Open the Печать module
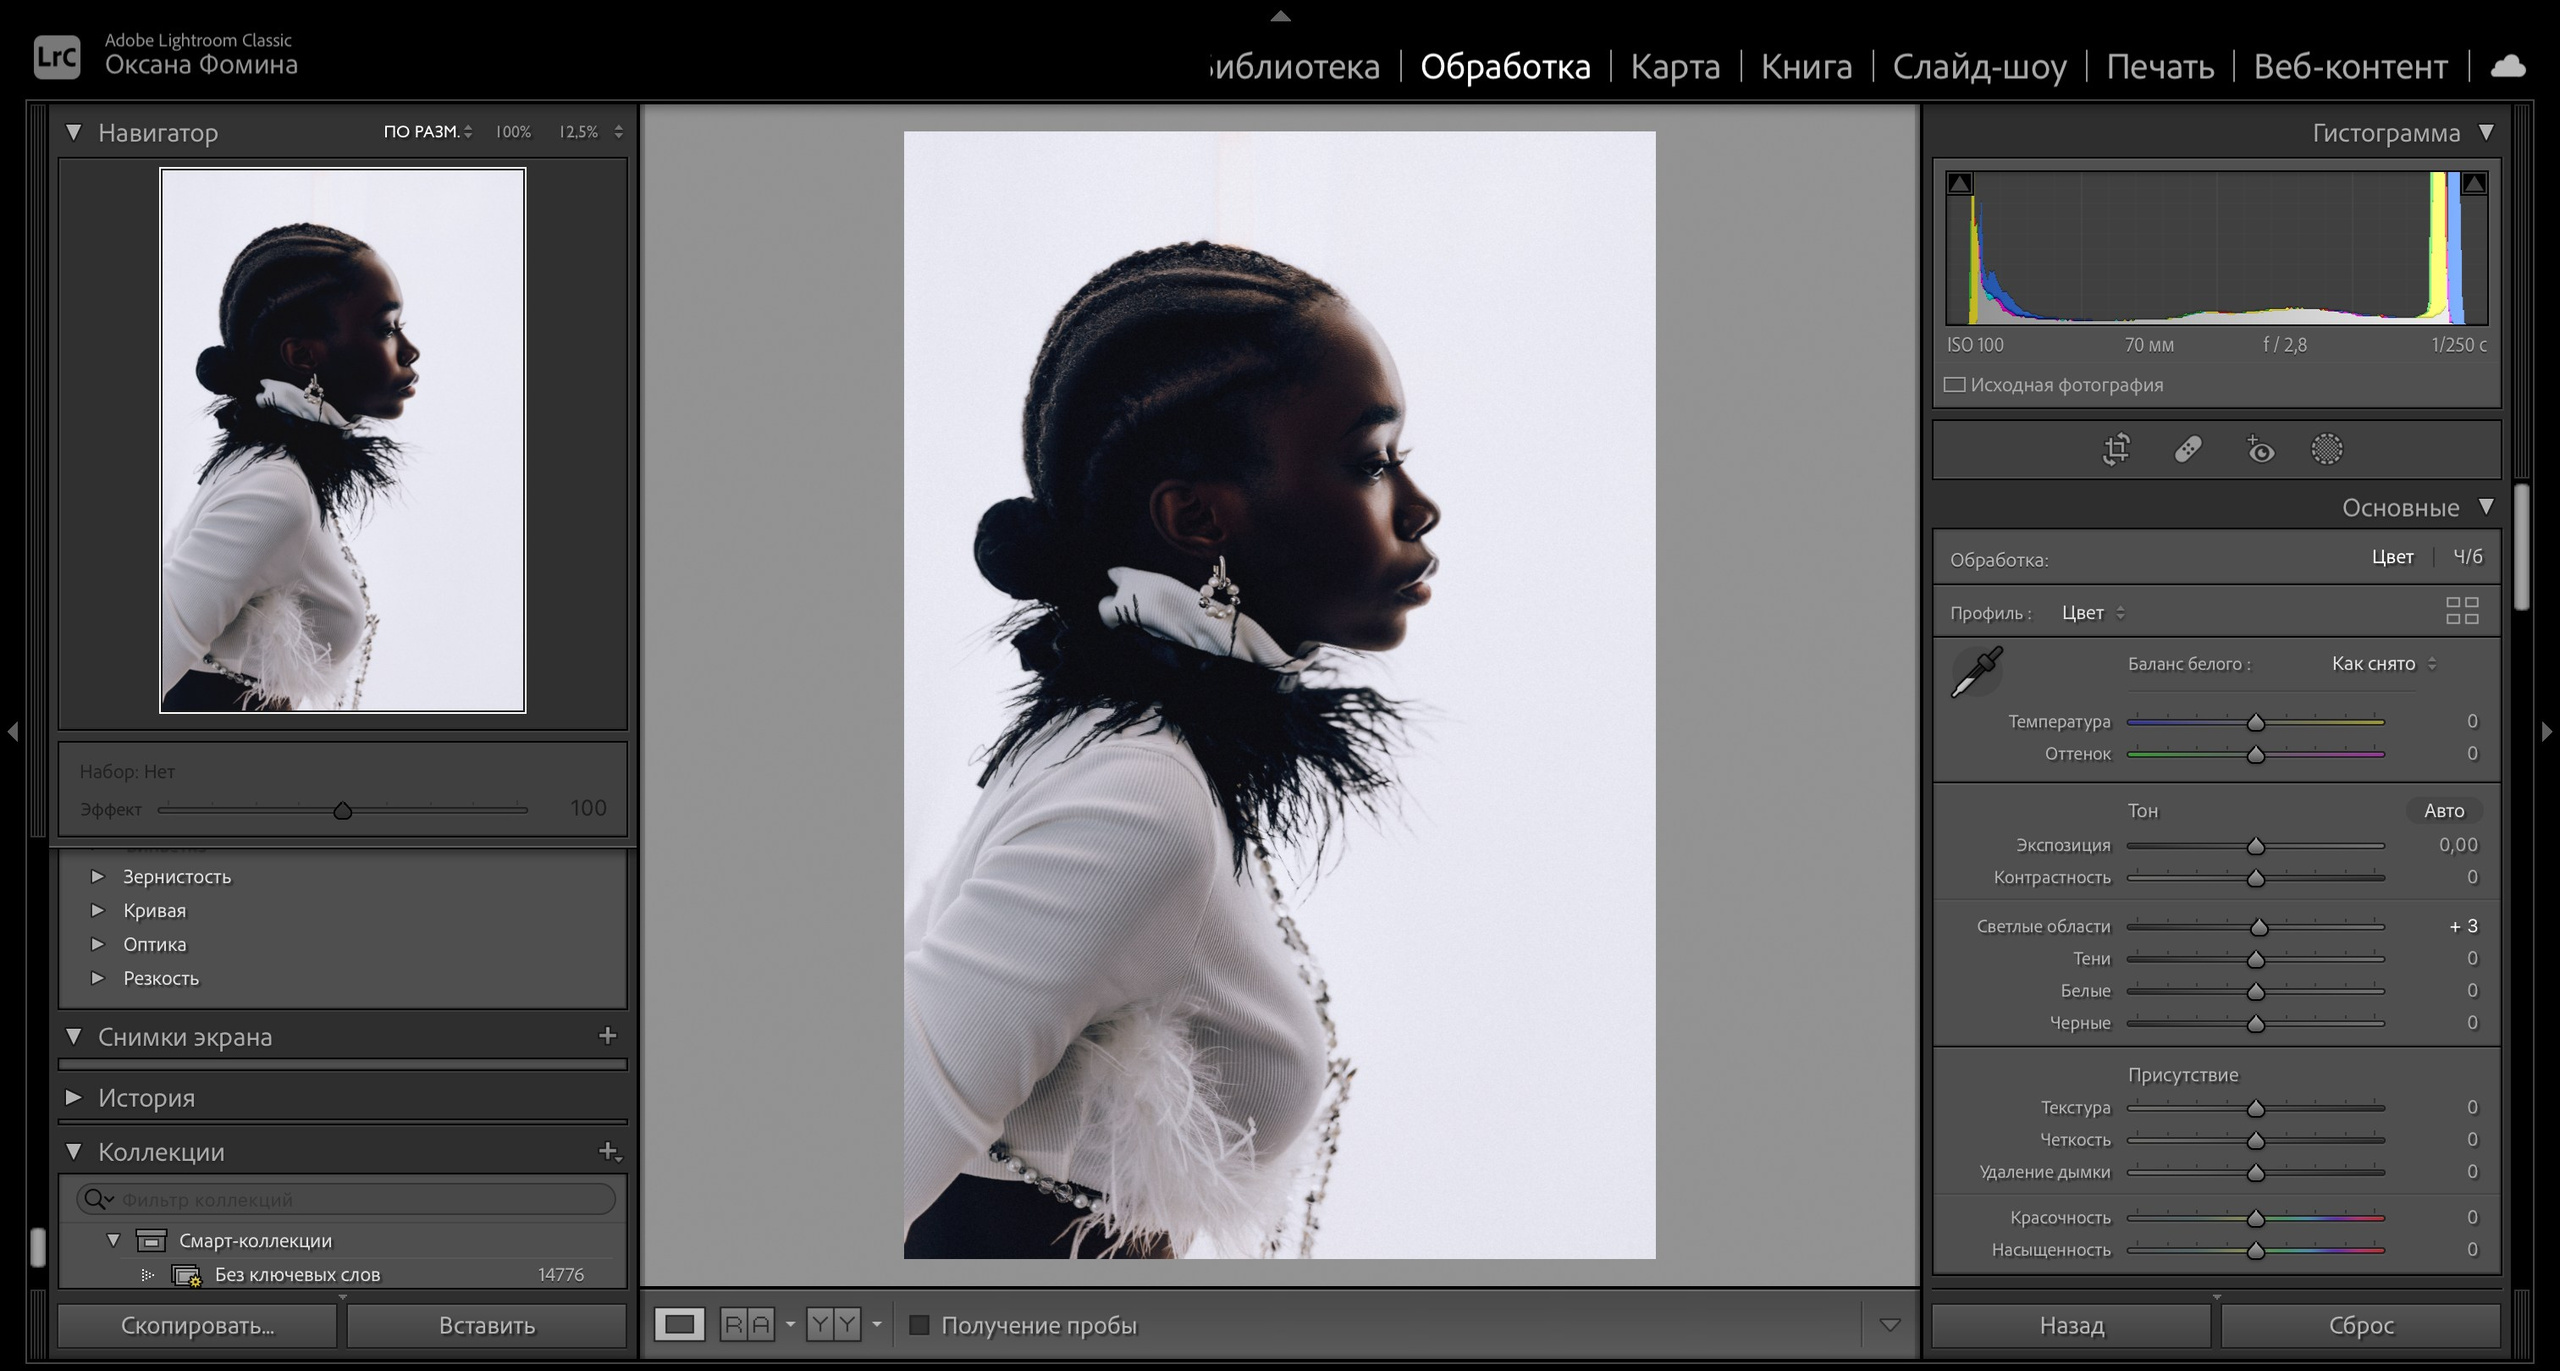 [2159, 67]
